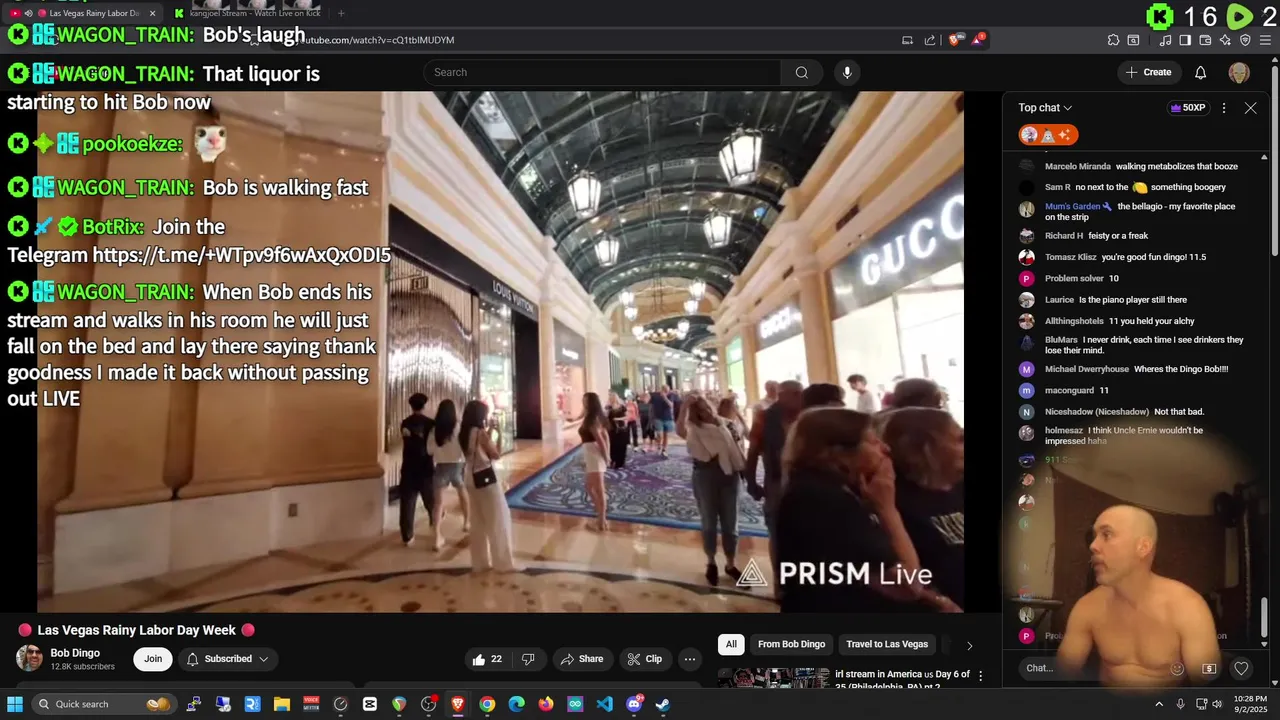Open Microsoft Edge from the taskbar

pyautogui.click(x=517, y=704)
